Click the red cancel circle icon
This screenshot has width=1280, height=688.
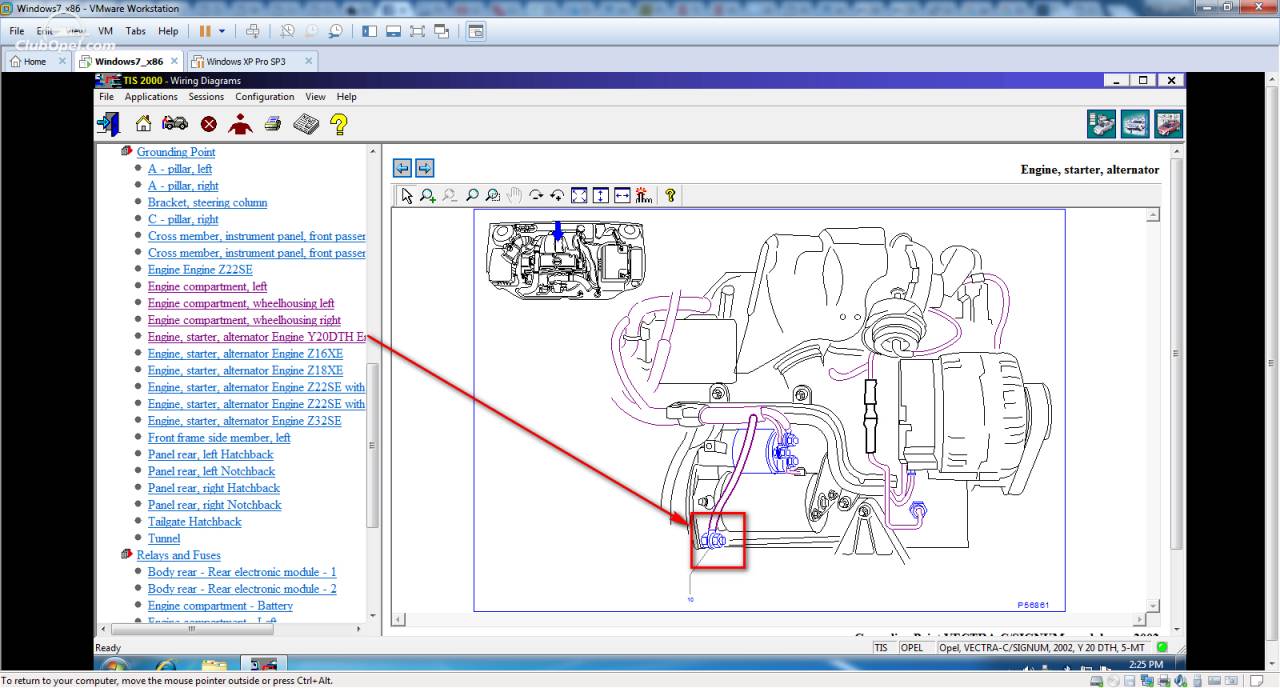208,124
